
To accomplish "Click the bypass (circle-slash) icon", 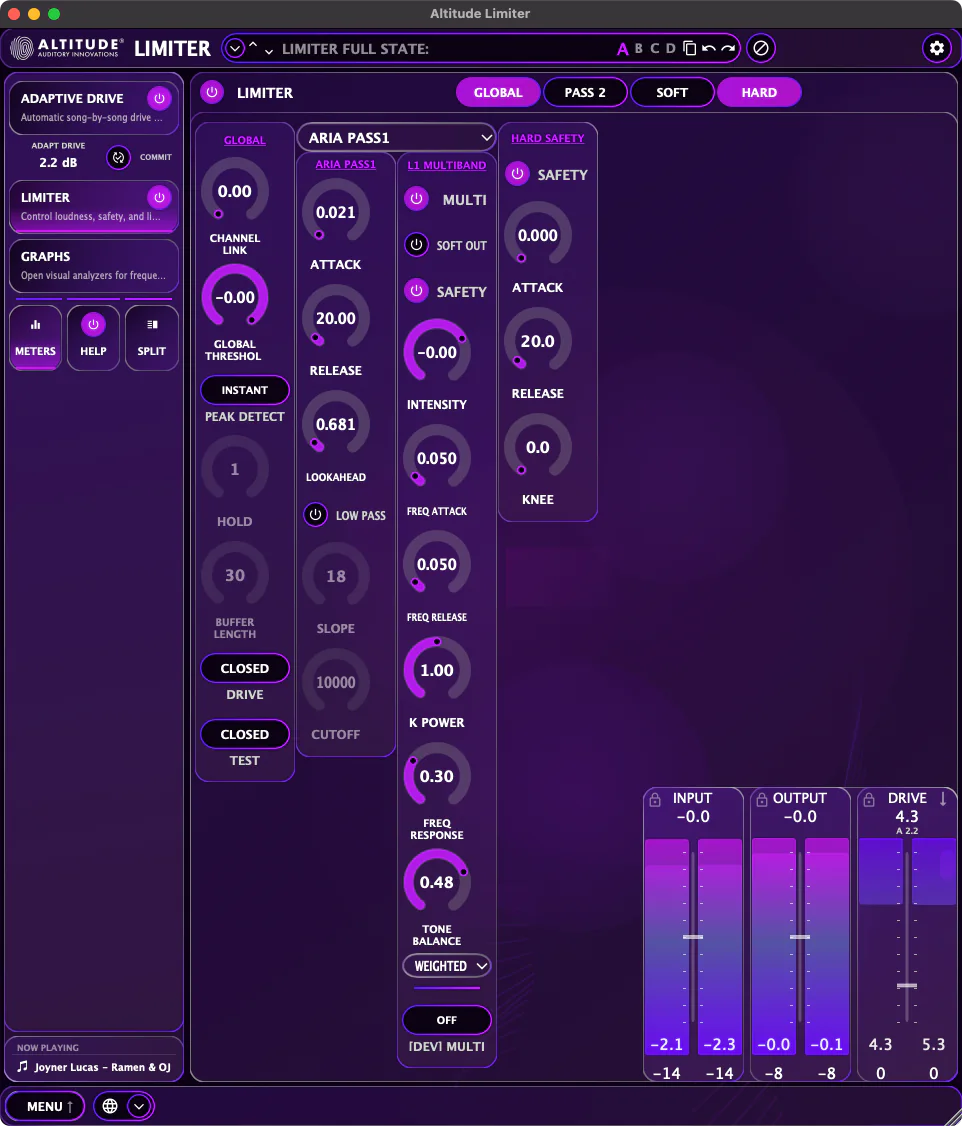I will click(760, 48).
